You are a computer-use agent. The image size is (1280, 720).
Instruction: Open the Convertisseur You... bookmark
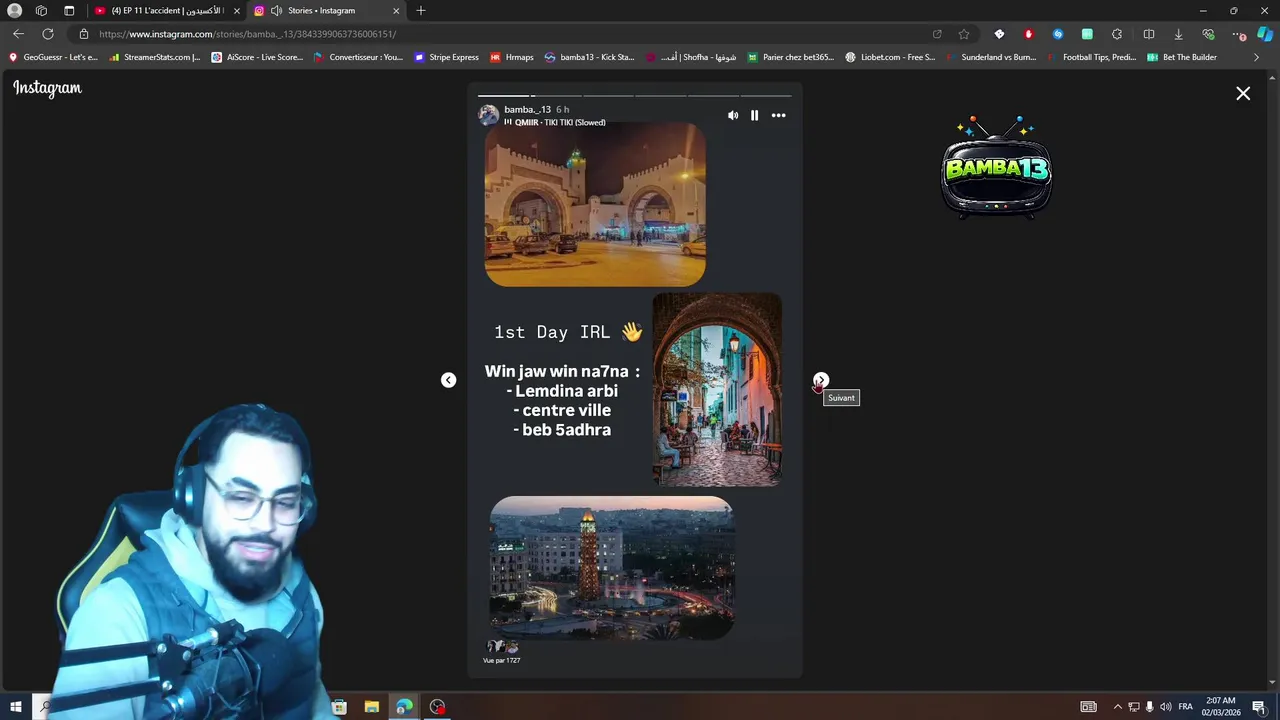pos(358,57)
